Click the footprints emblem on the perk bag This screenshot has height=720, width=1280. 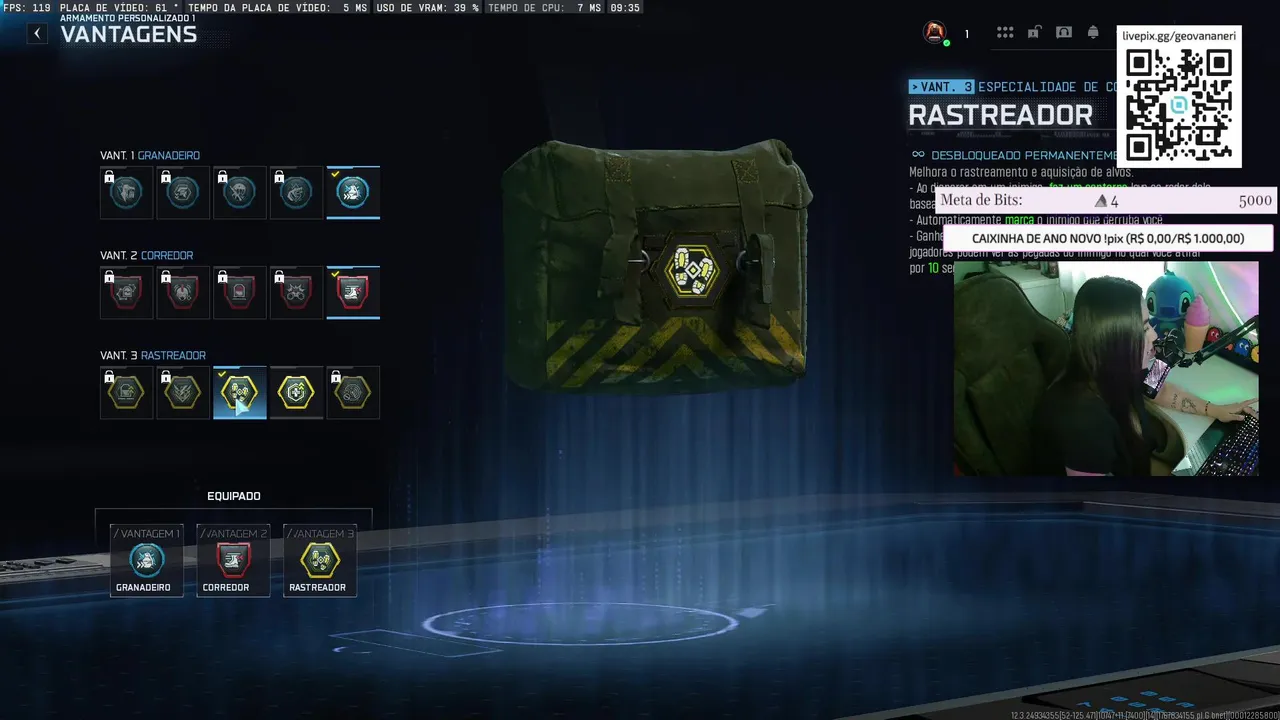click(x=692, y=271)
